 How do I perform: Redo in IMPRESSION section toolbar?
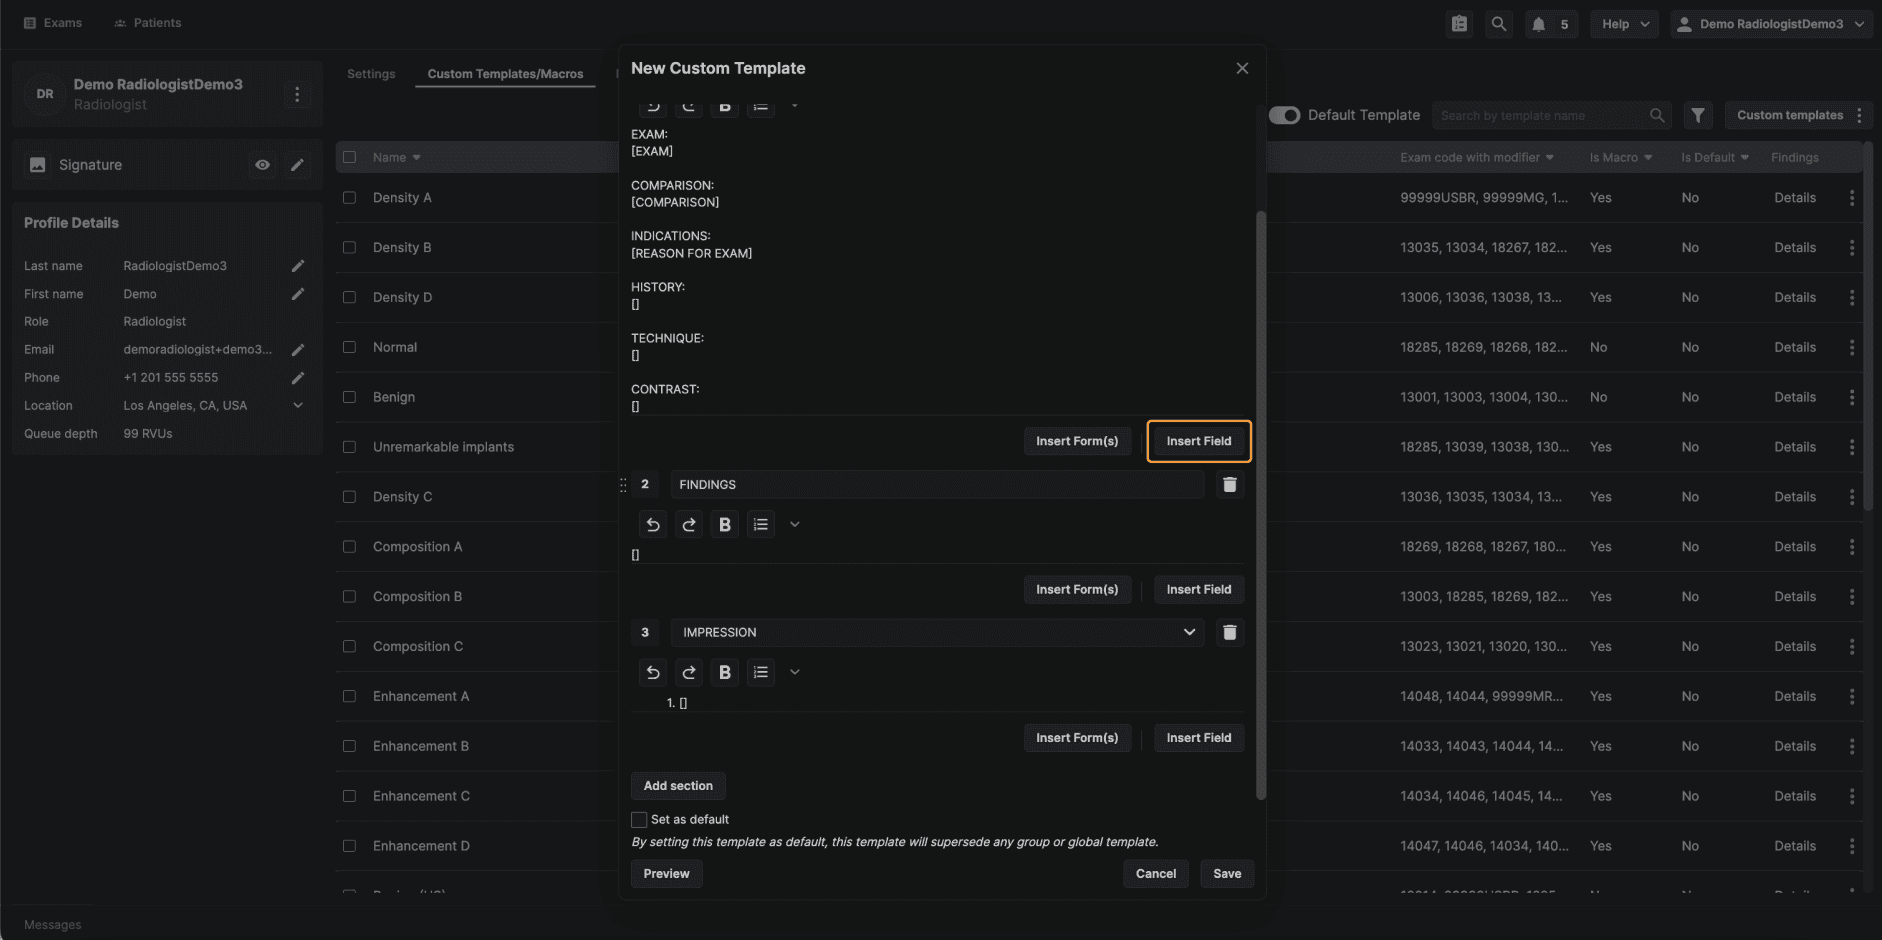tap(689, 672)
